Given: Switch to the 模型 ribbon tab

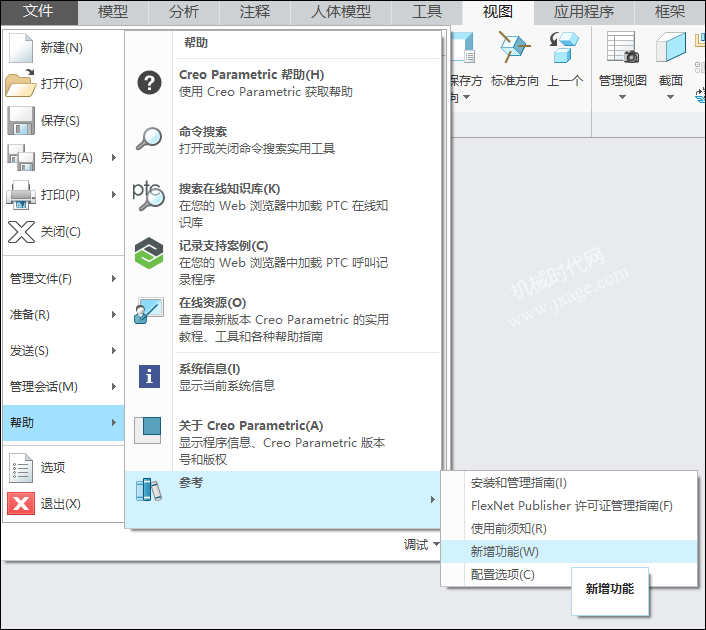Looking at the screenshot, I should pos(113,12).
